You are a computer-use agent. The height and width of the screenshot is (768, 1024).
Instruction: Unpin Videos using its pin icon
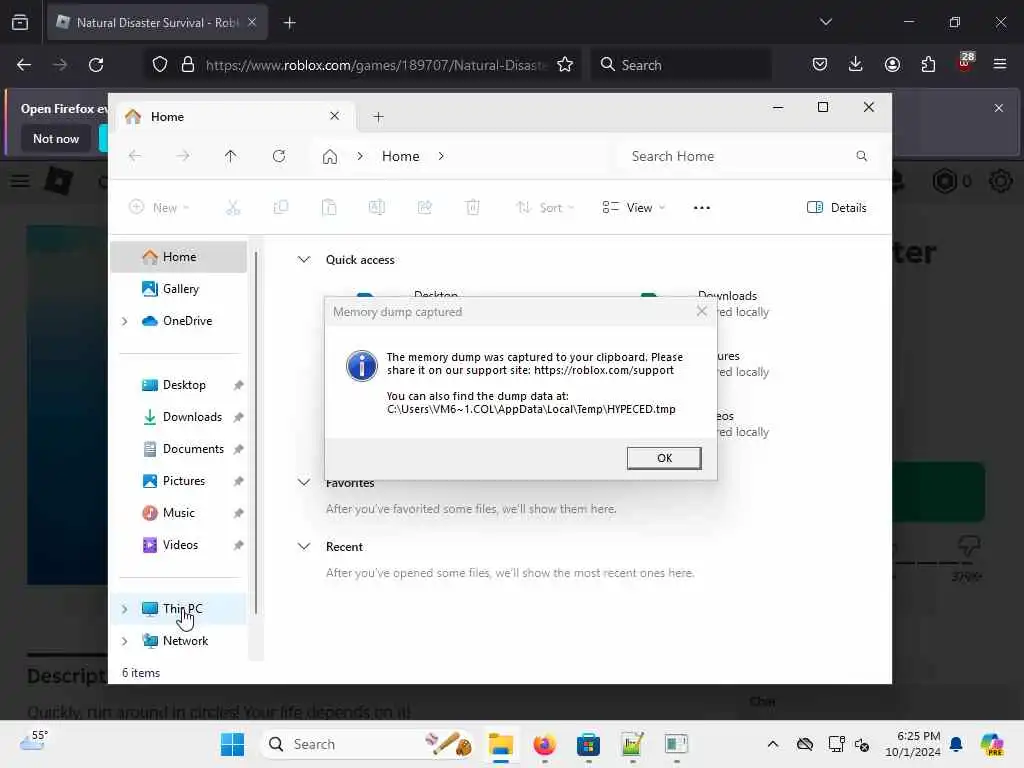(x=238, y=545)
